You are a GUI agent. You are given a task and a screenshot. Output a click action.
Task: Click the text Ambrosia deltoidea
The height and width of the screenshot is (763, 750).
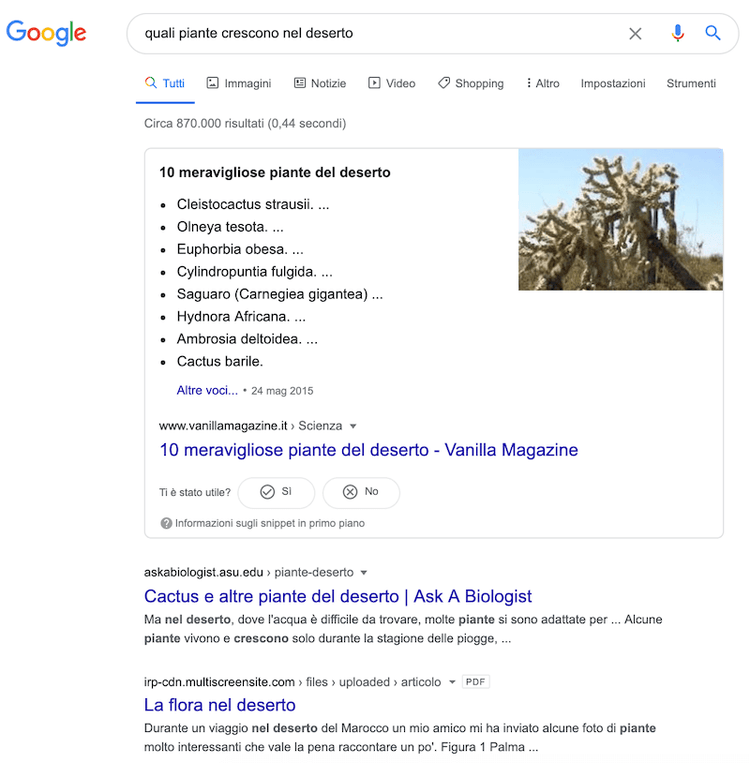(239, 339)
